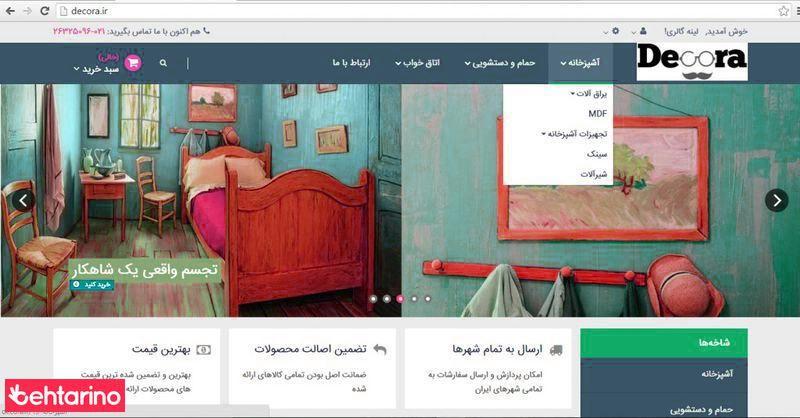Open ارتباط با ما page
800x418 pixels.
click(352, 63)
